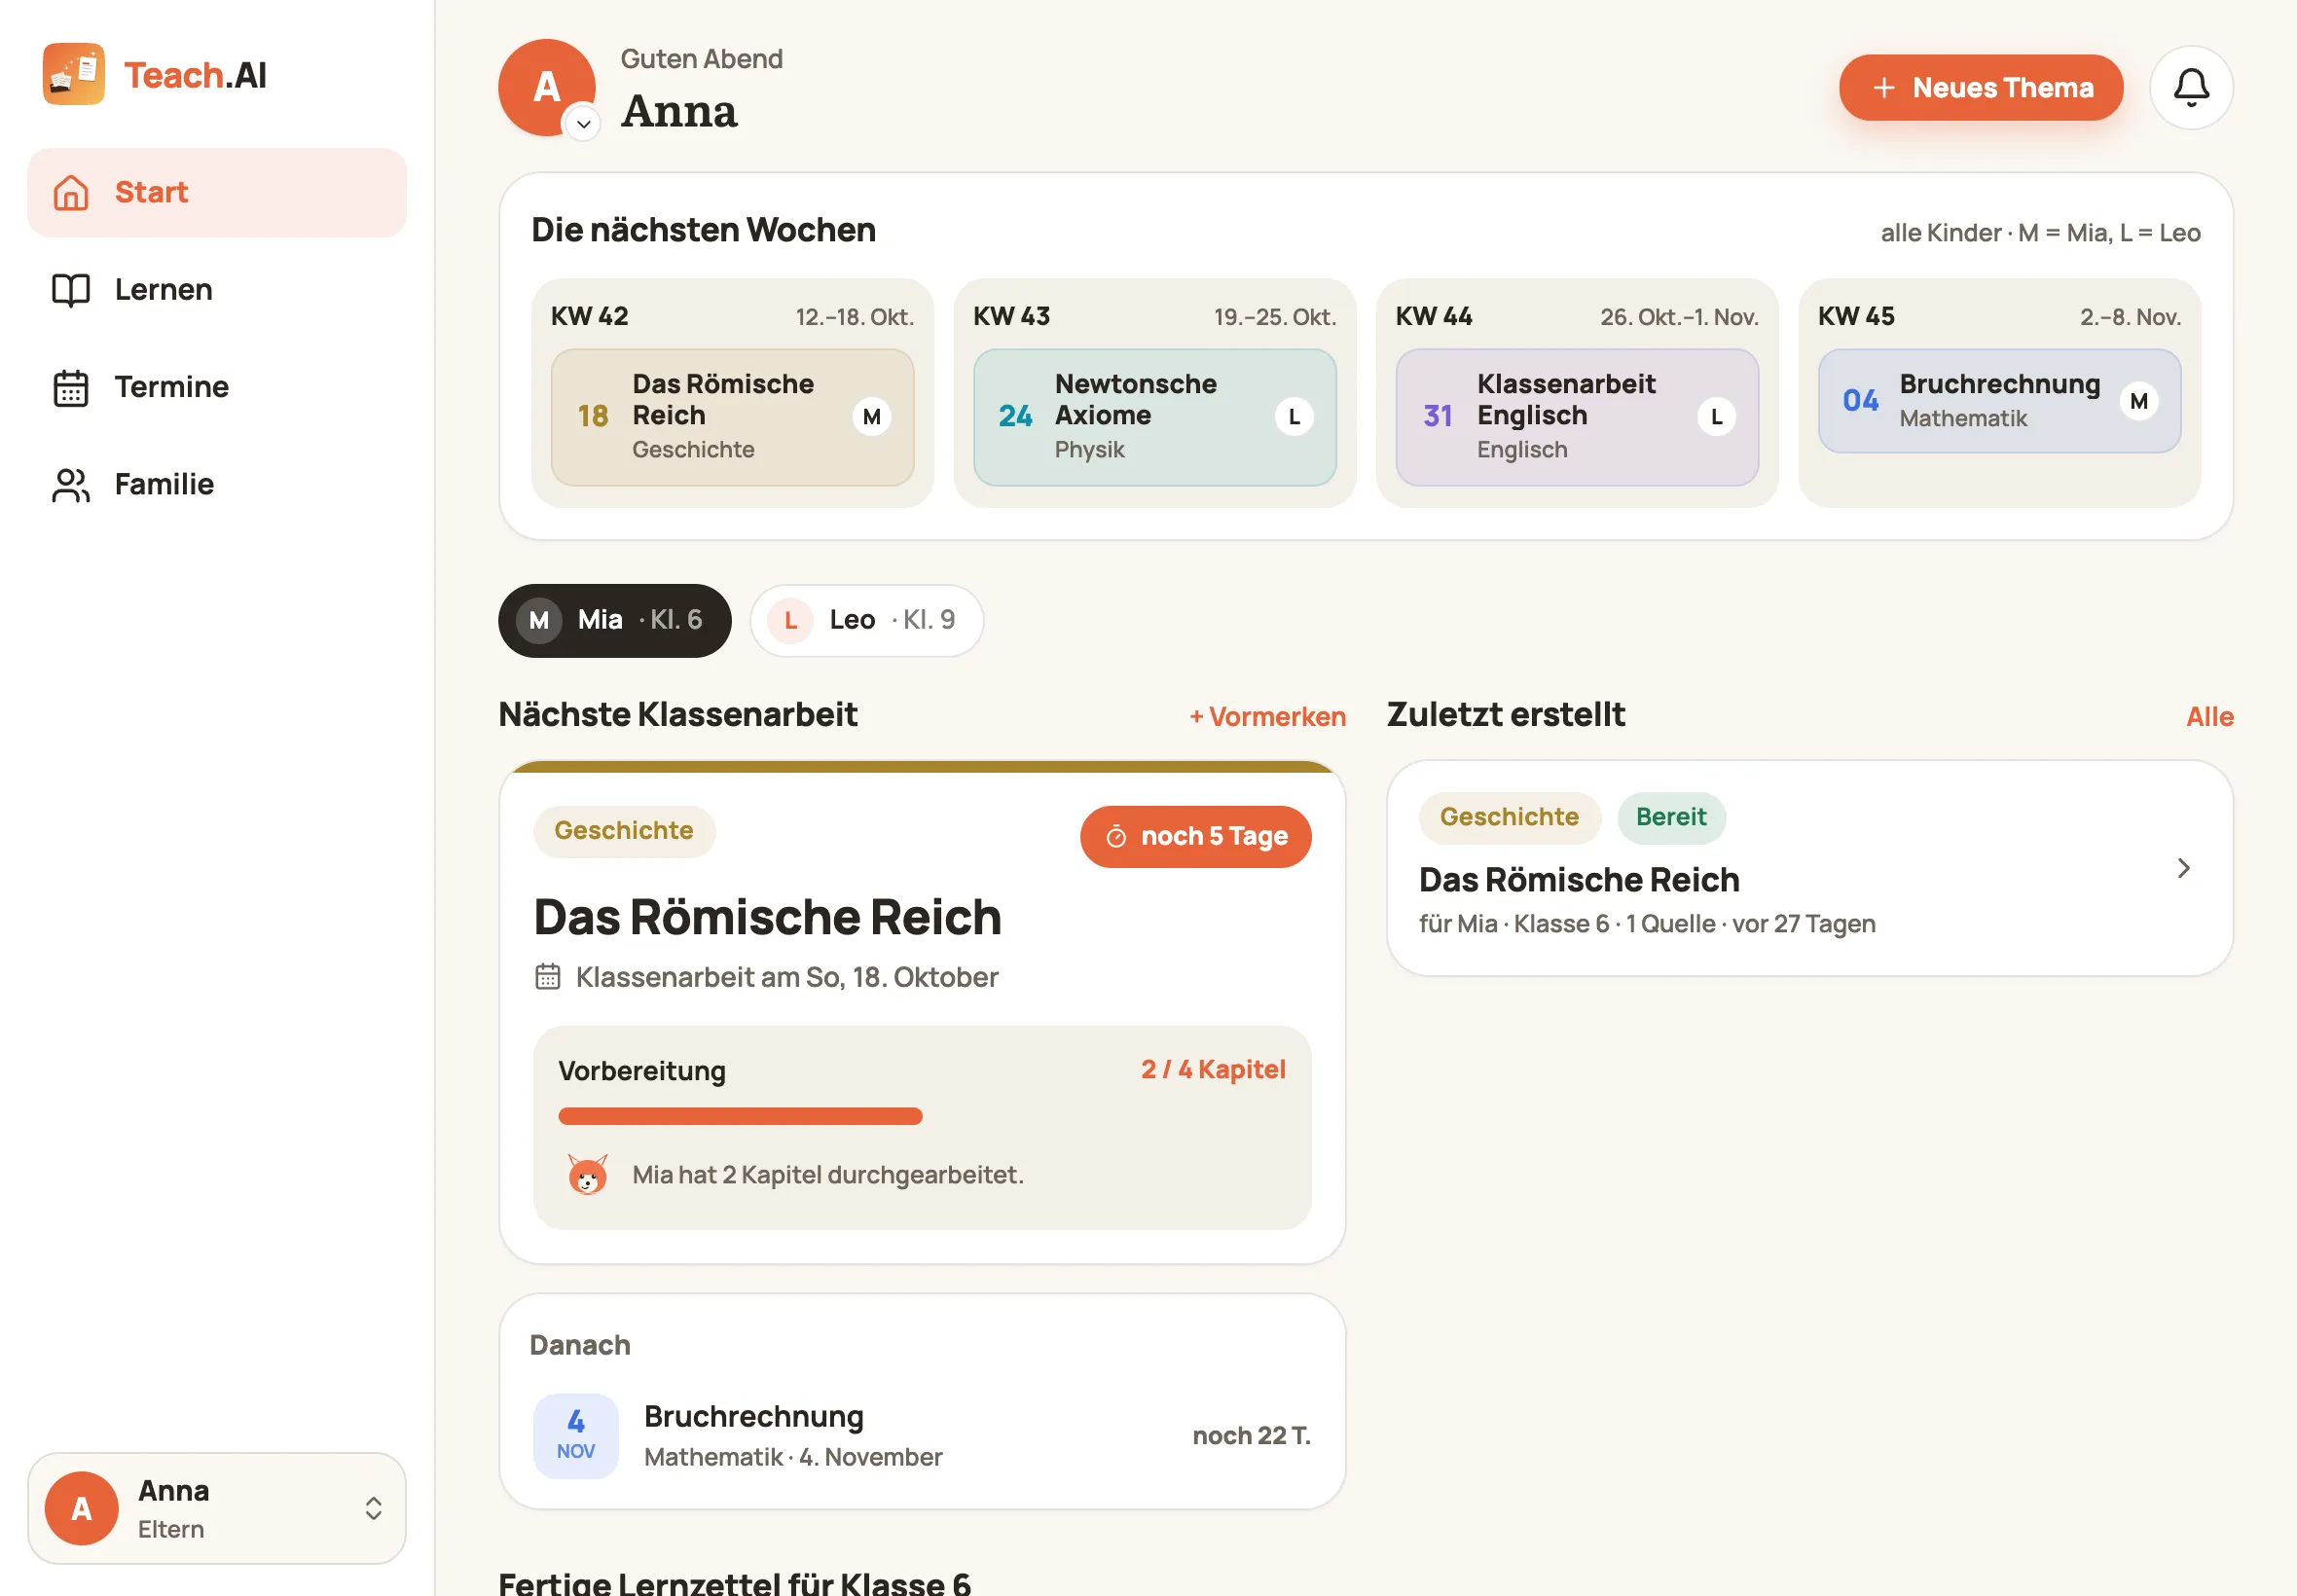The image size is (2297, 1596).
Task: Click the number 24 on KW 43 card
Action: click(1015, 416)
